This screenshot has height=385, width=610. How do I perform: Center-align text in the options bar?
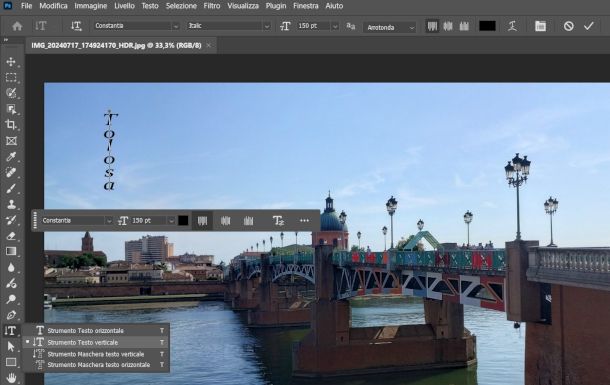coord(448,26)
